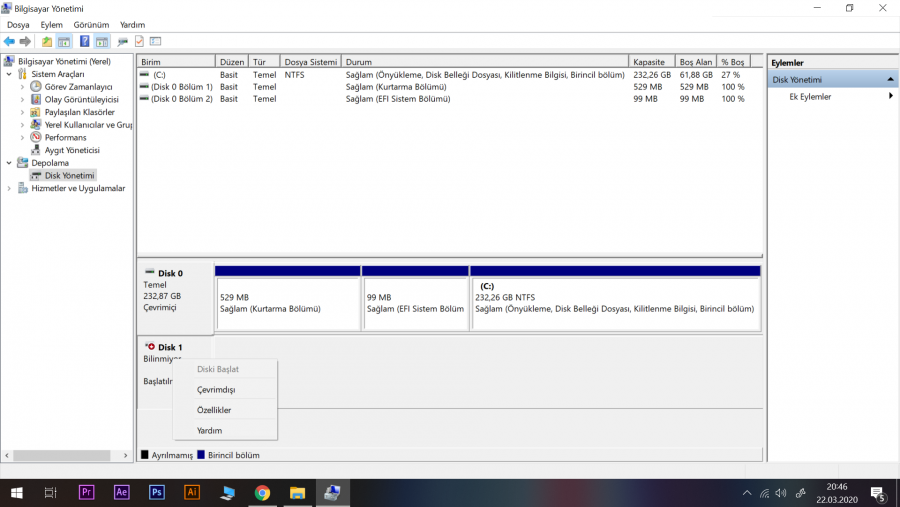Viewport: 900px width, 507px height.
Task: Toggle the console tree pane toolbar icon
Action: (x=64, y=41)
